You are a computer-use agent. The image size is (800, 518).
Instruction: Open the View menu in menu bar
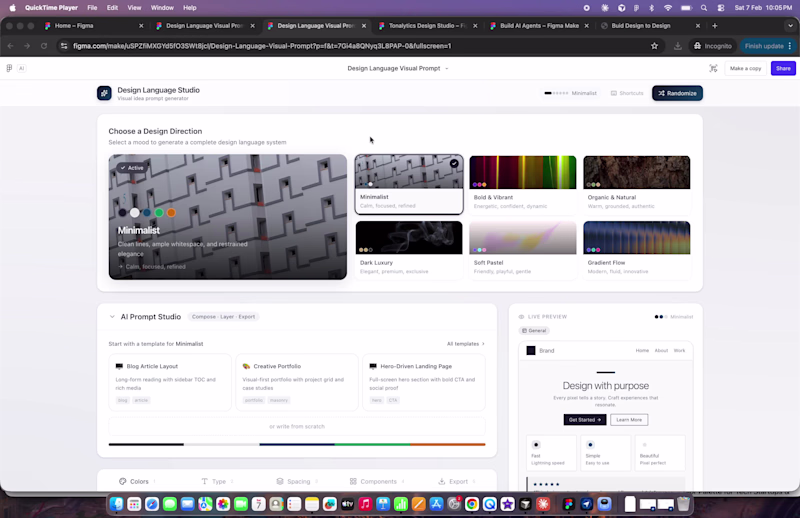pos(134,8)
